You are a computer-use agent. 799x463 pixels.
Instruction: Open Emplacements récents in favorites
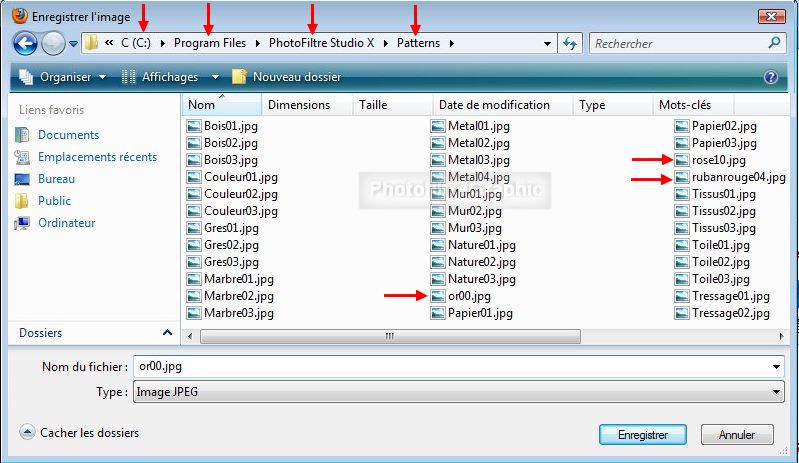click(96, 157)
